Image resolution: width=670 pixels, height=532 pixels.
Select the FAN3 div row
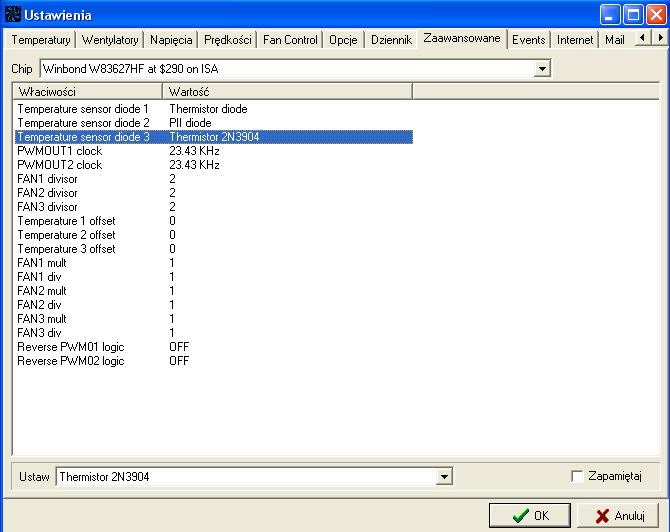pyautogui.click(x=214, y=333)
